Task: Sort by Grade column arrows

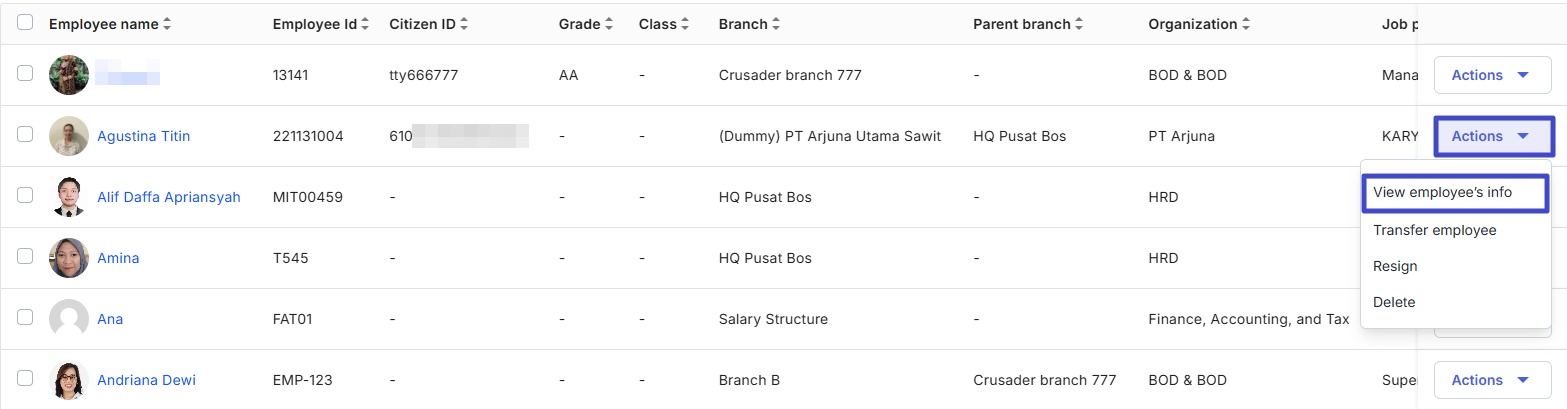Action: tap(609, 24)
